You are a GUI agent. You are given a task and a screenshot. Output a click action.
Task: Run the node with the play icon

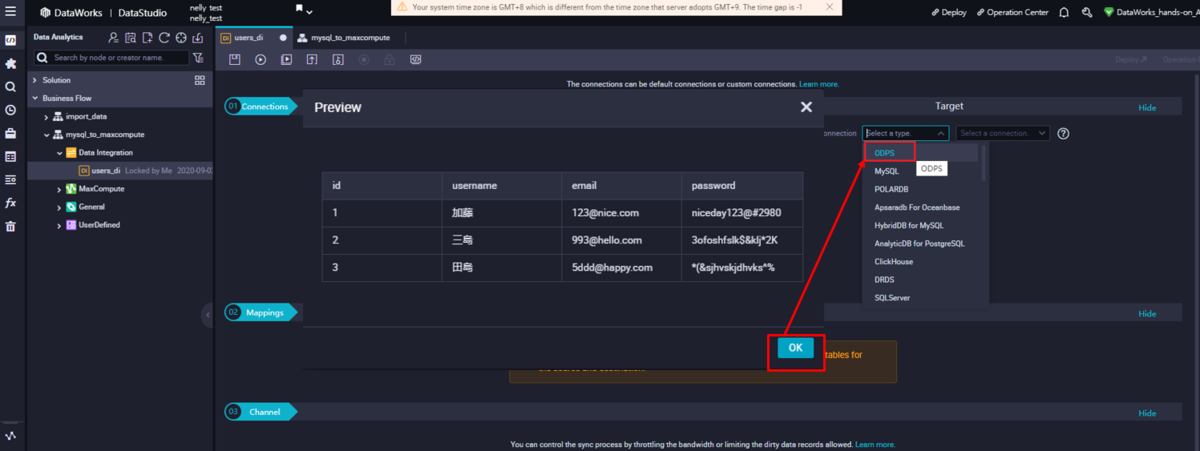point(260,59)
